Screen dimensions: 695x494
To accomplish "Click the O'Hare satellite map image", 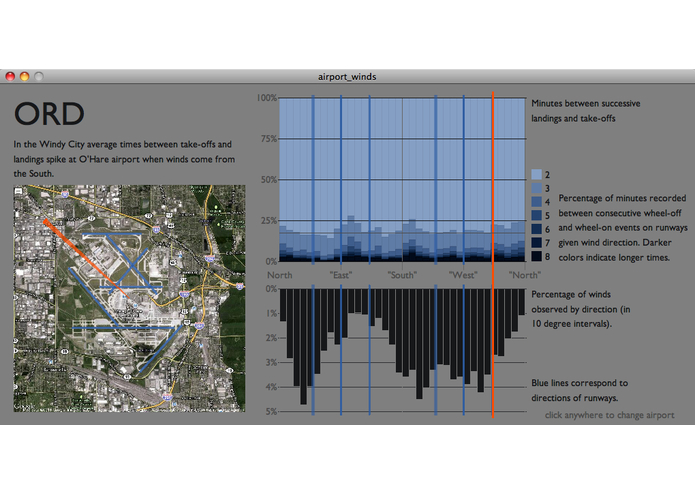I will click(129, 298).
